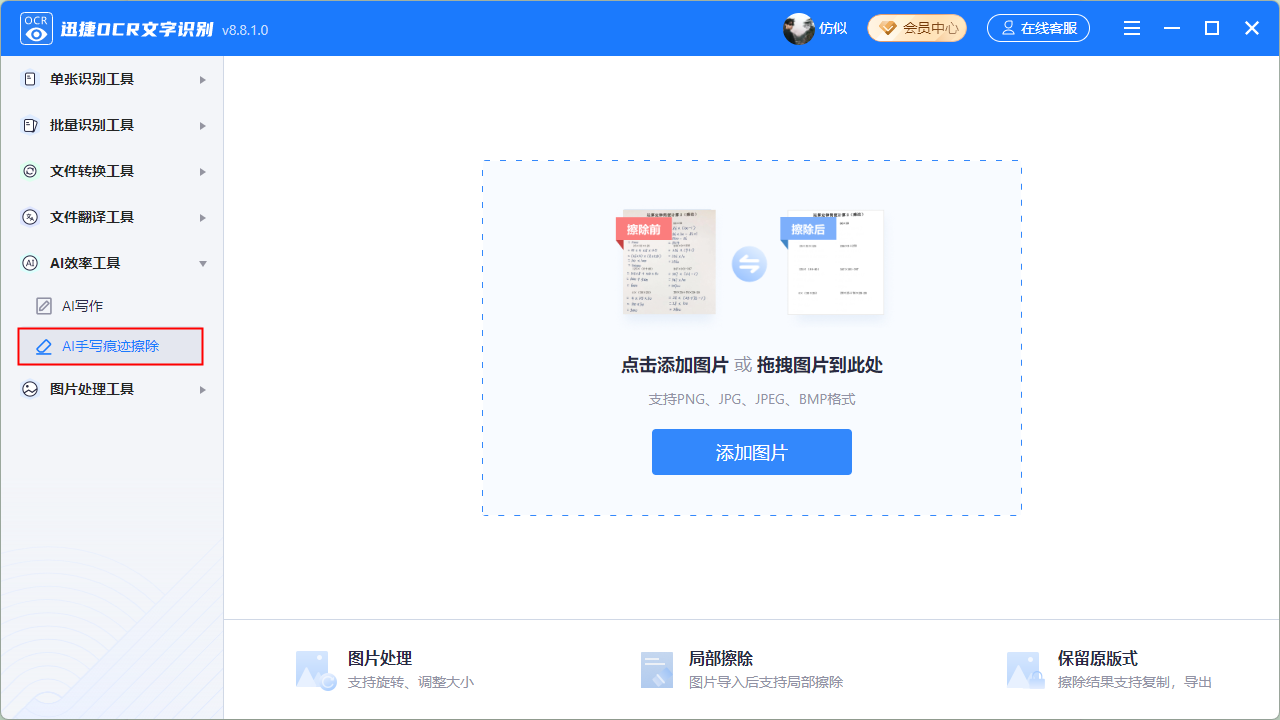The image size is (1280, 720).
Task: Click the 添加图片 button
Action: (x=752, y=452)
